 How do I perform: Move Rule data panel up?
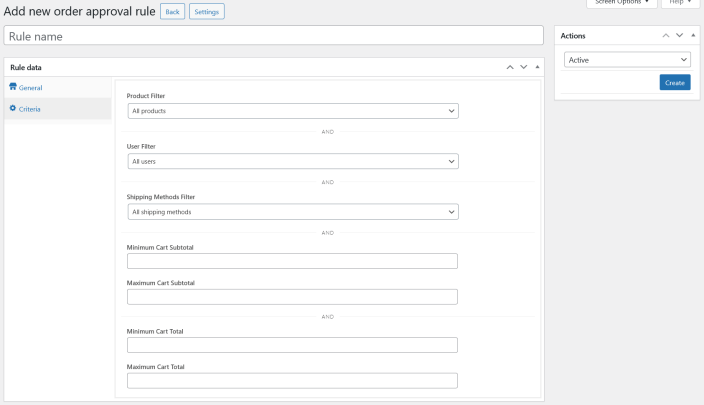click(x=511, y=67)
